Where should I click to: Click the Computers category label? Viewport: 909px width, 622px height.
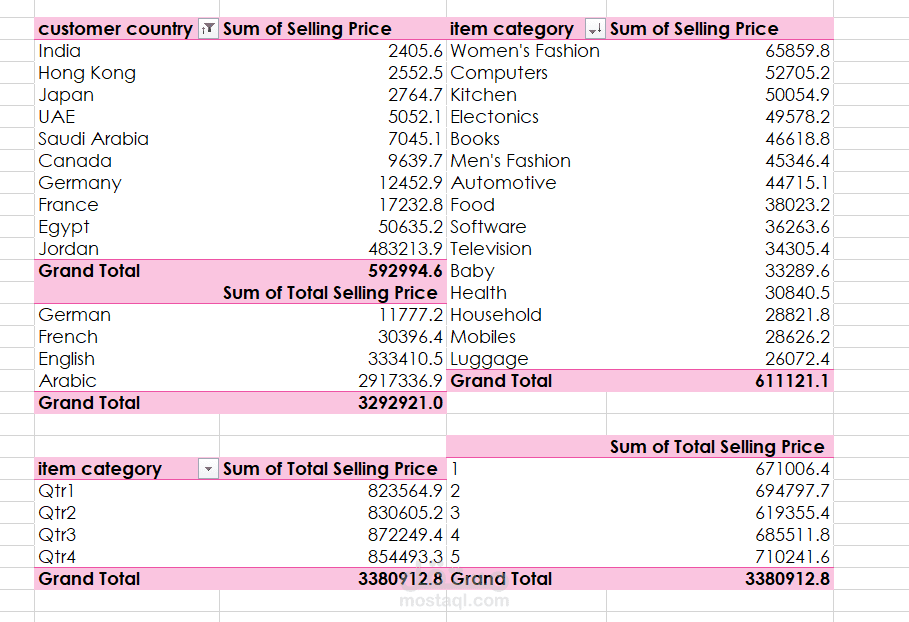[499, 73]
